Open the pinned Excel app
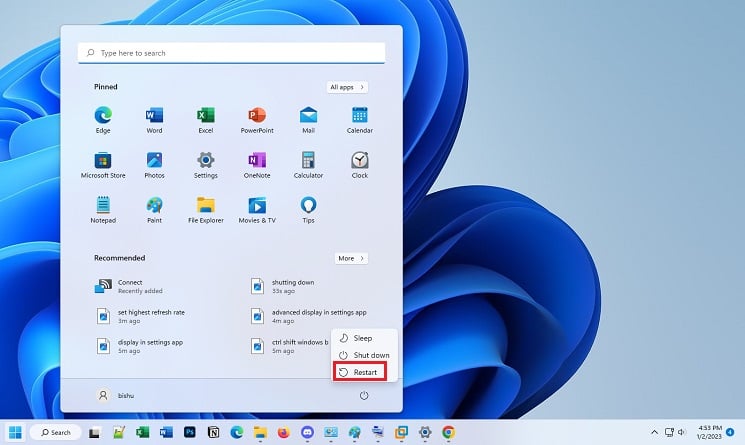This screenshot has height=445, width=745. tap(206, 120)
